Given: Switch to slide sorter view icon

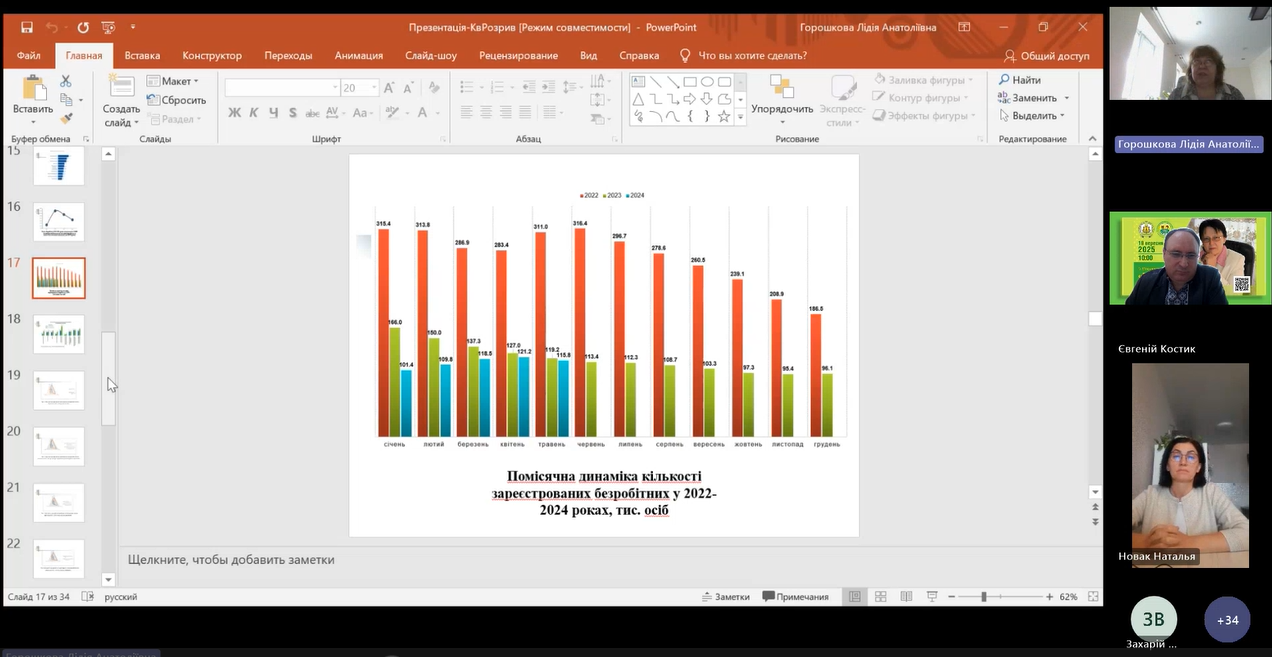Looking at the screenshot, I should [x=880, y=597].
